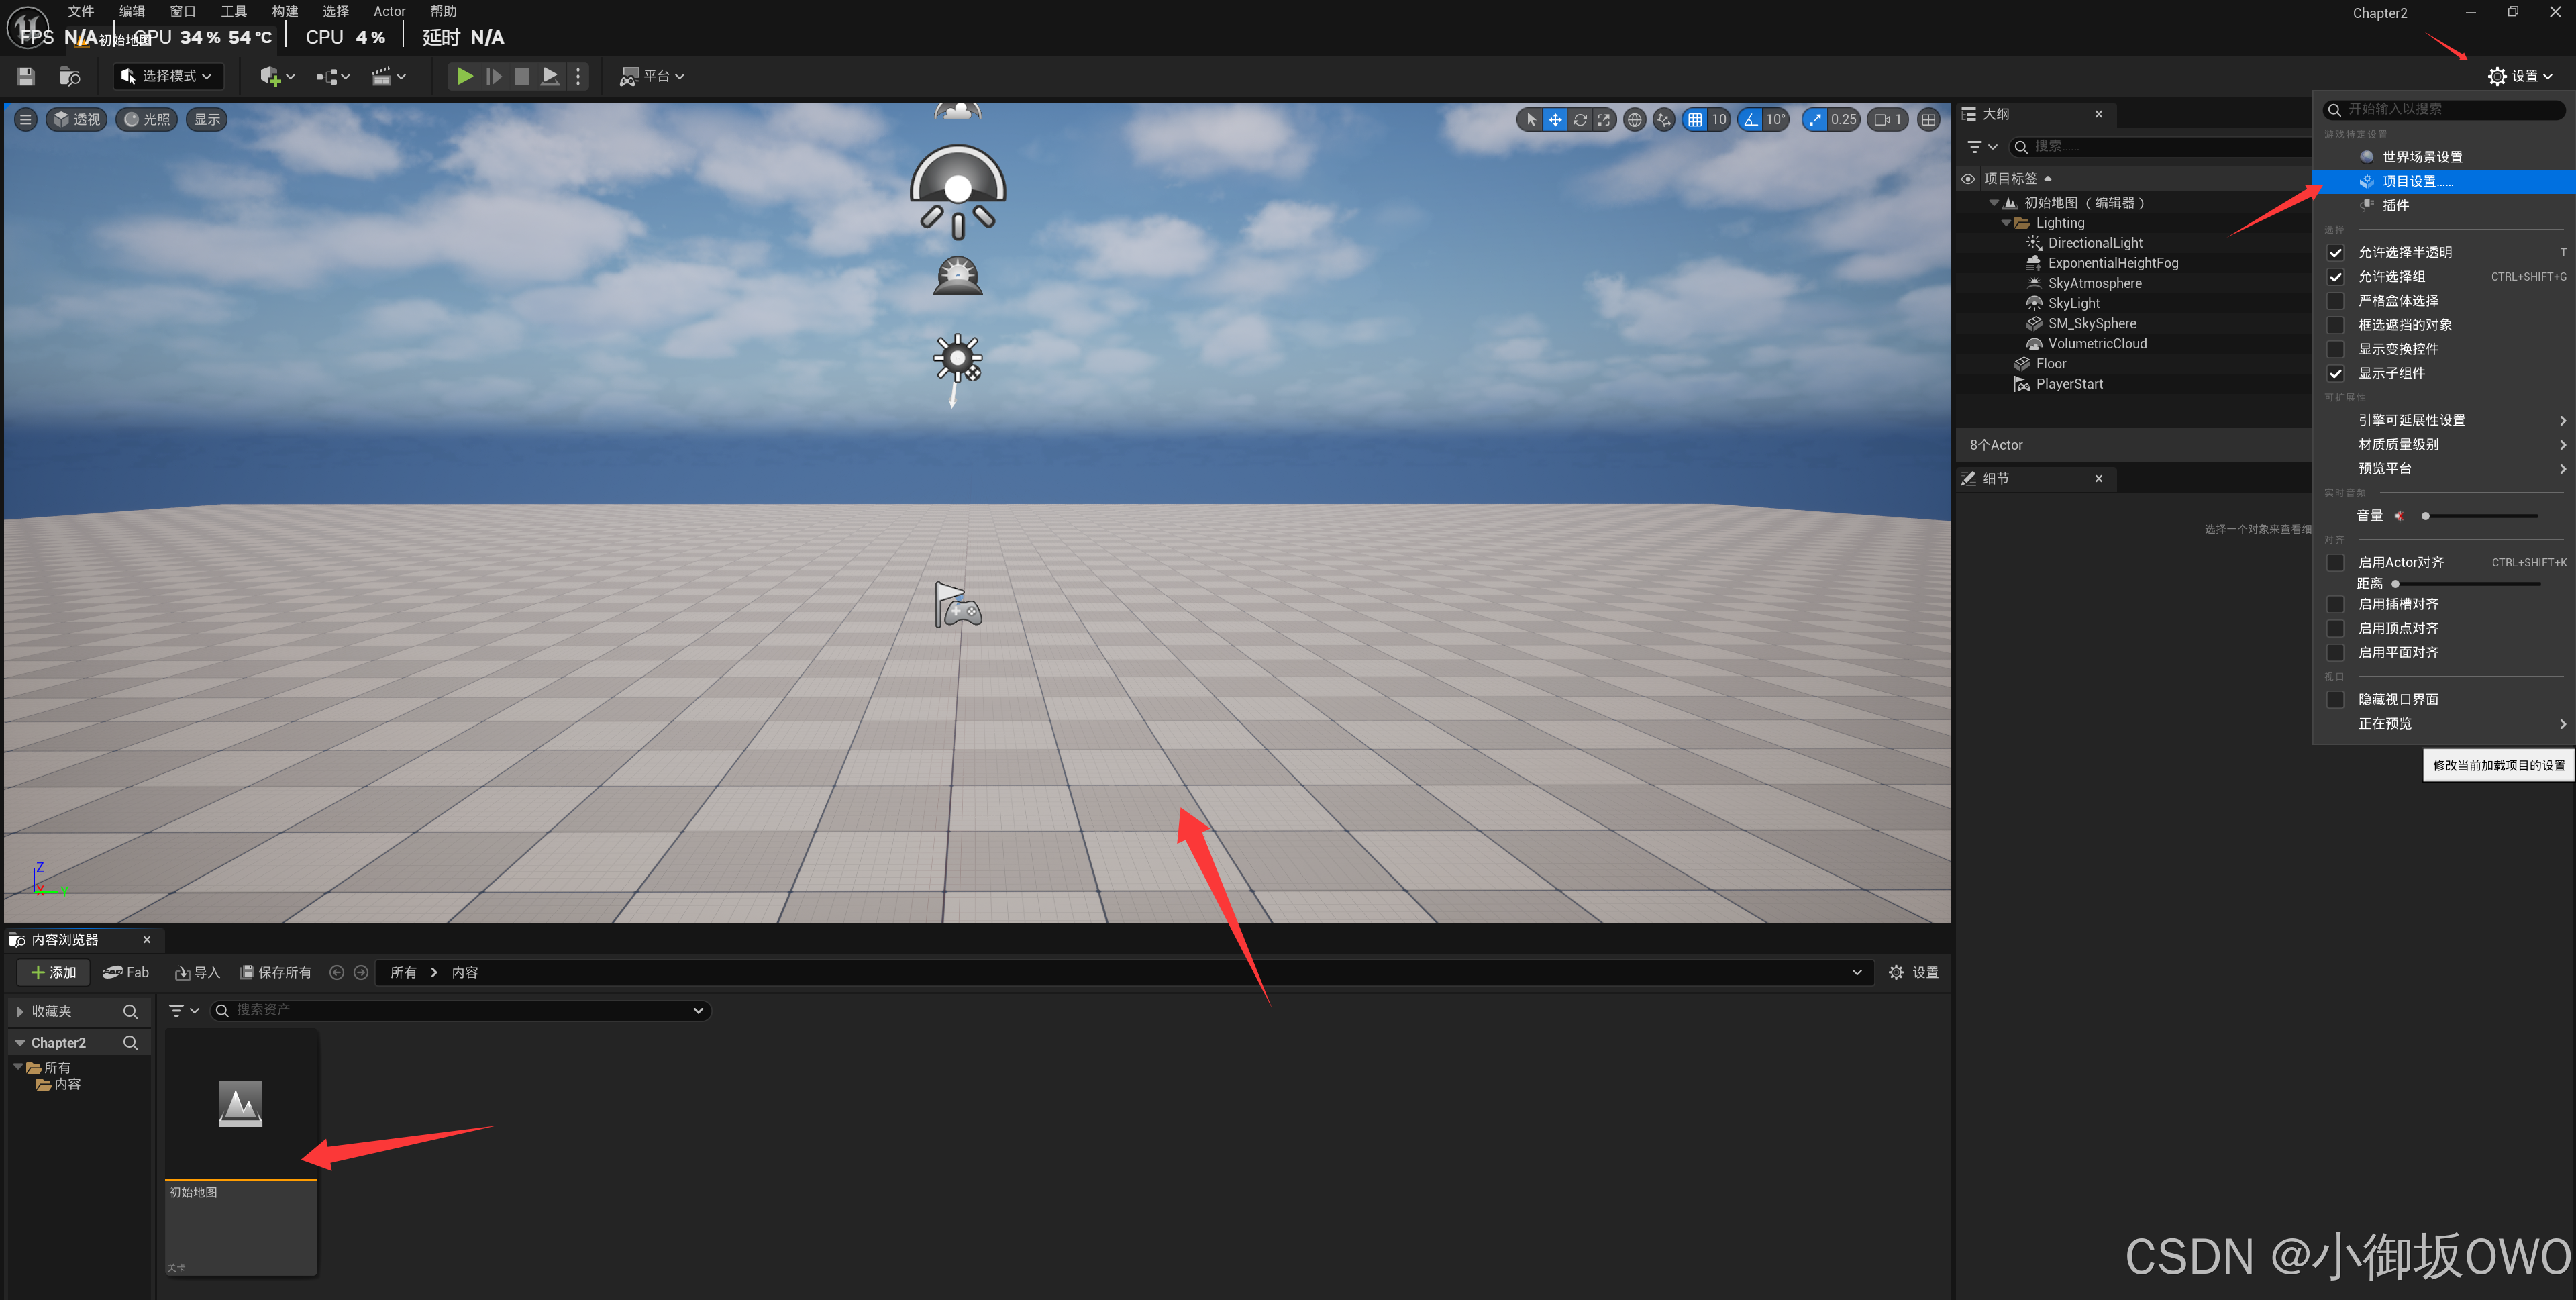Screen dimensions: 2576x1300
Task: Select the translate (move) gizmo tool
Action: coord(1555,120)
